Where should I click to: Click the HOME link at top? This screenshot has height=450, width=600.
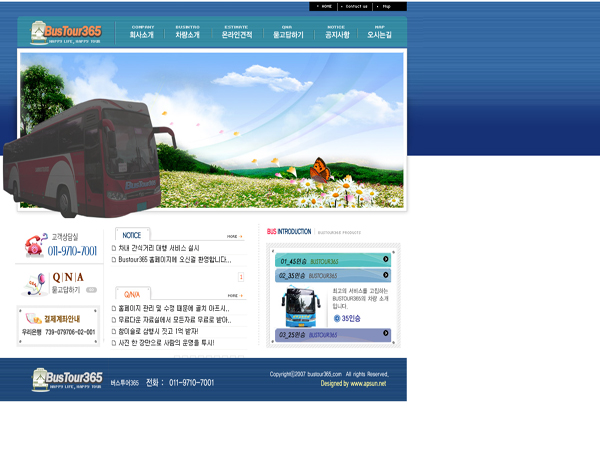click(326, 6)
